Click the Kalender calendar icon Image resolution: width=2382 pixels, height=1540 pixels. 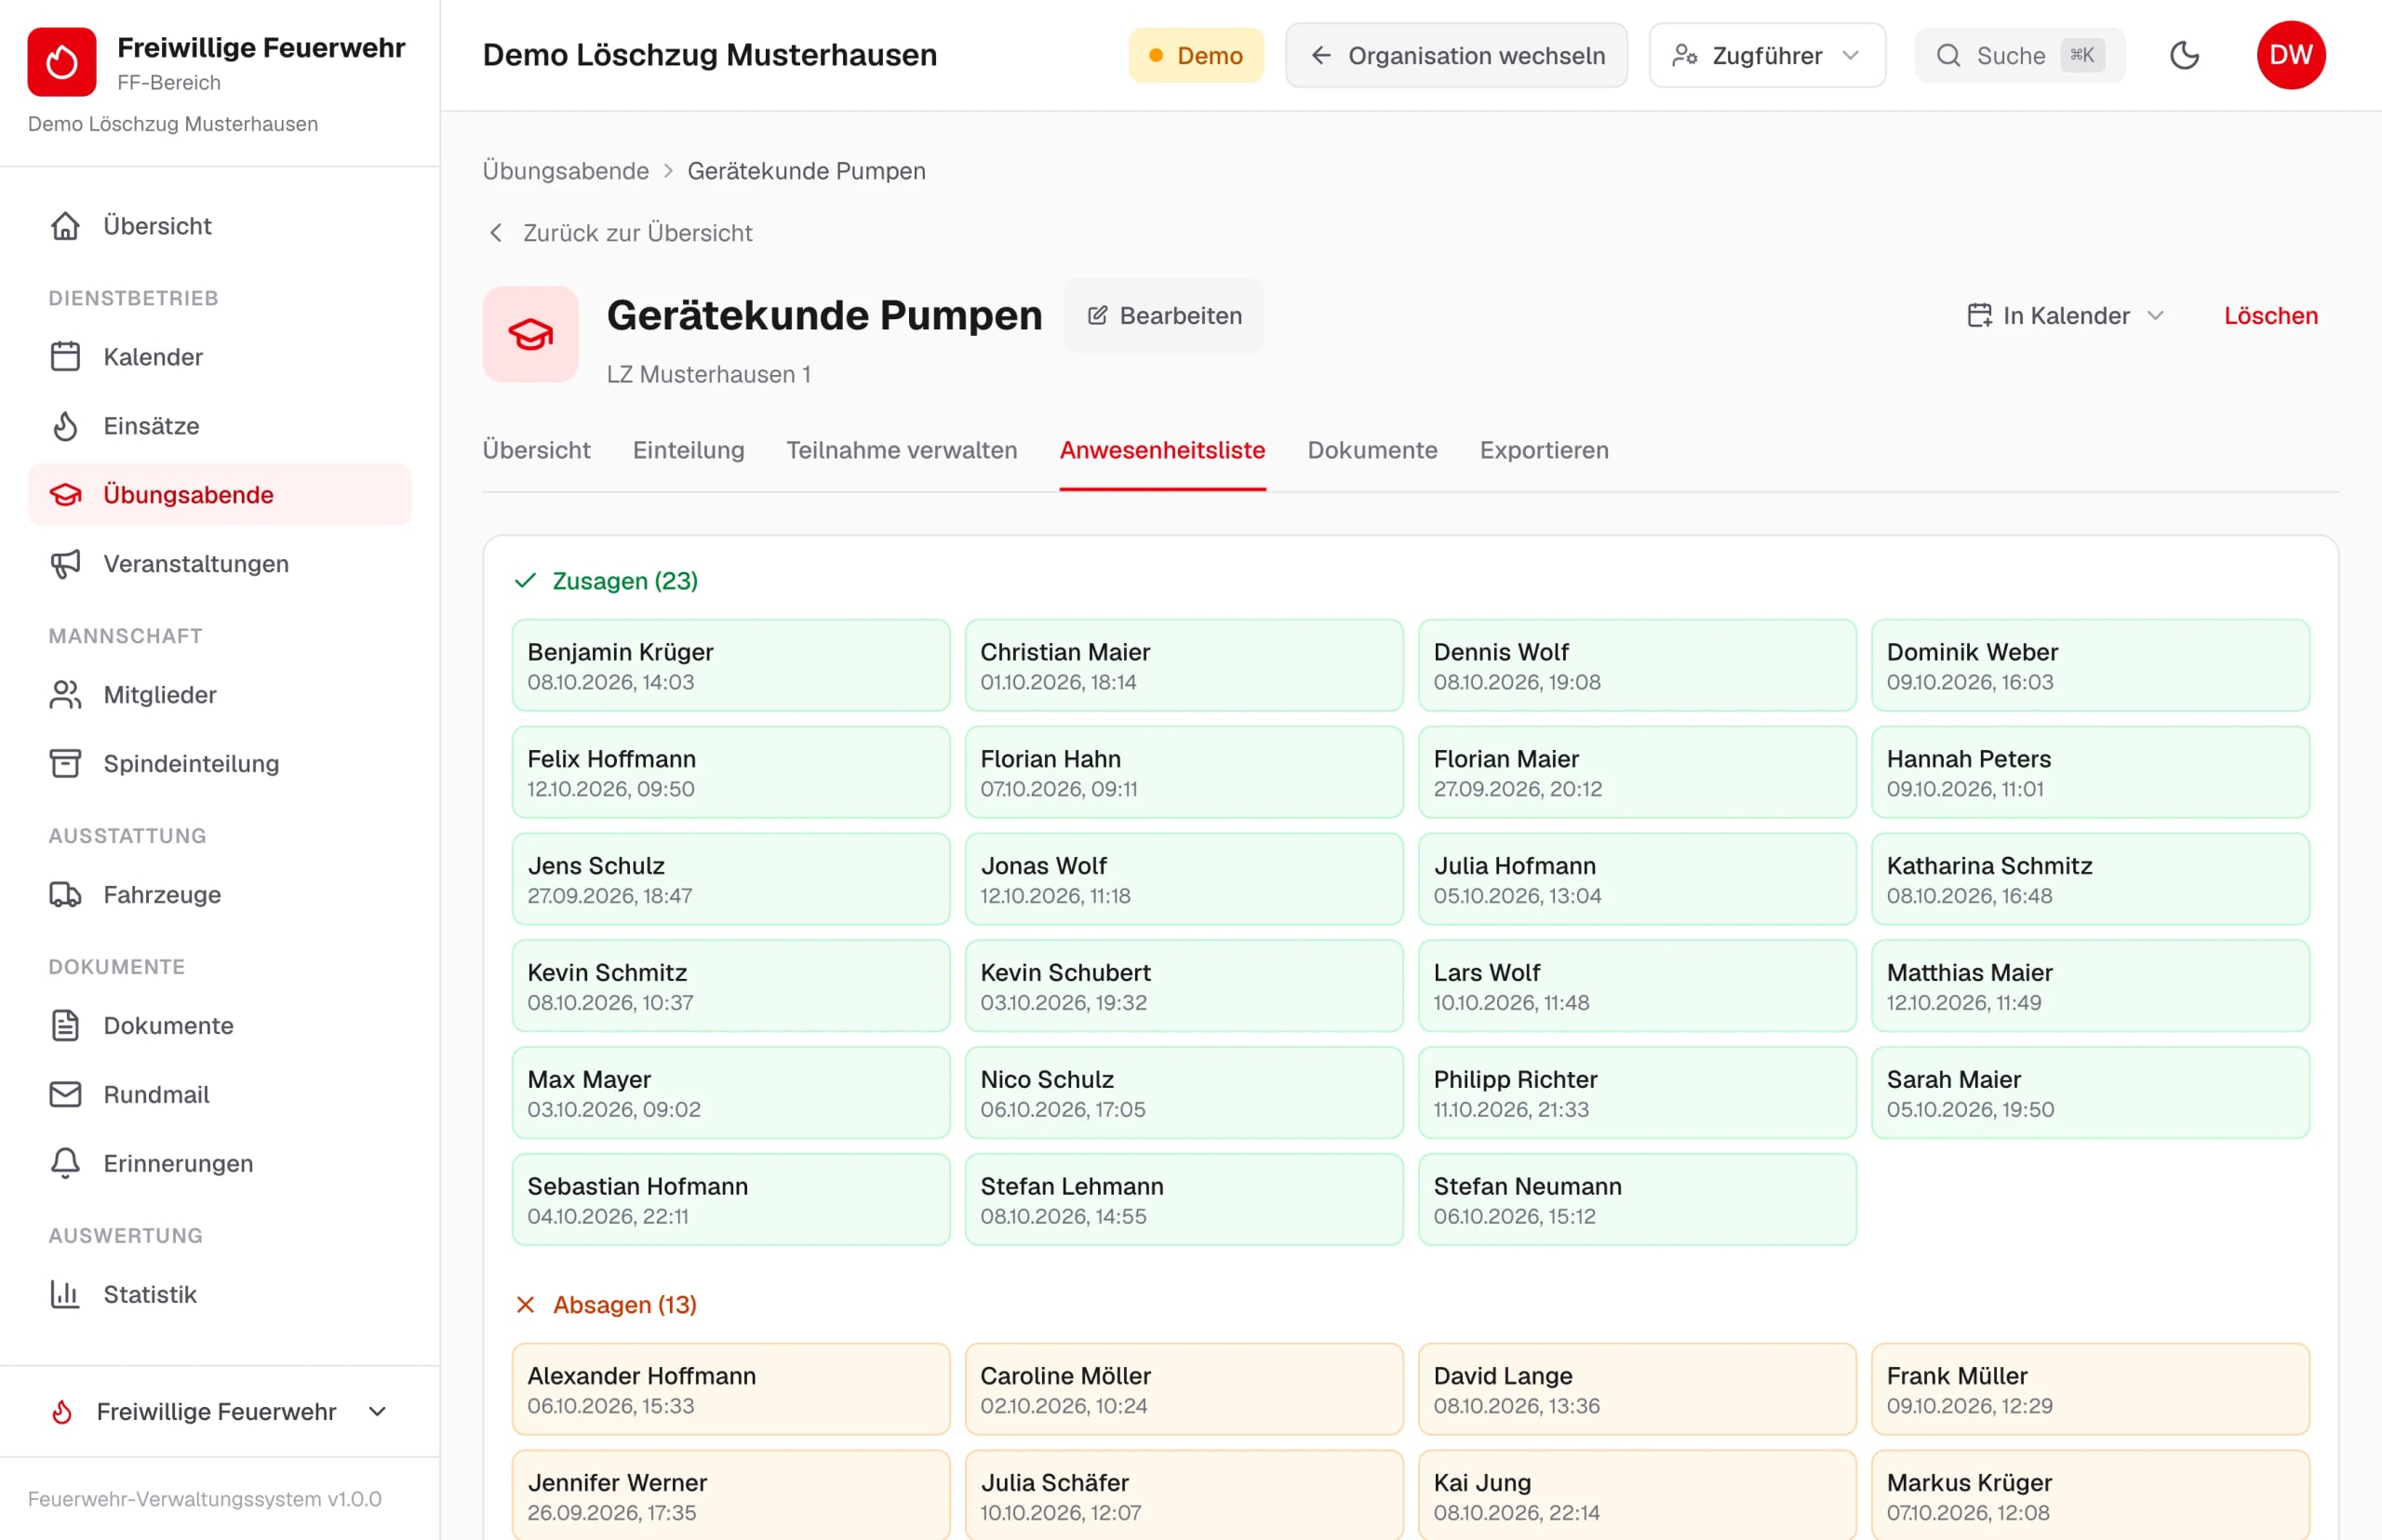(65, 357)
